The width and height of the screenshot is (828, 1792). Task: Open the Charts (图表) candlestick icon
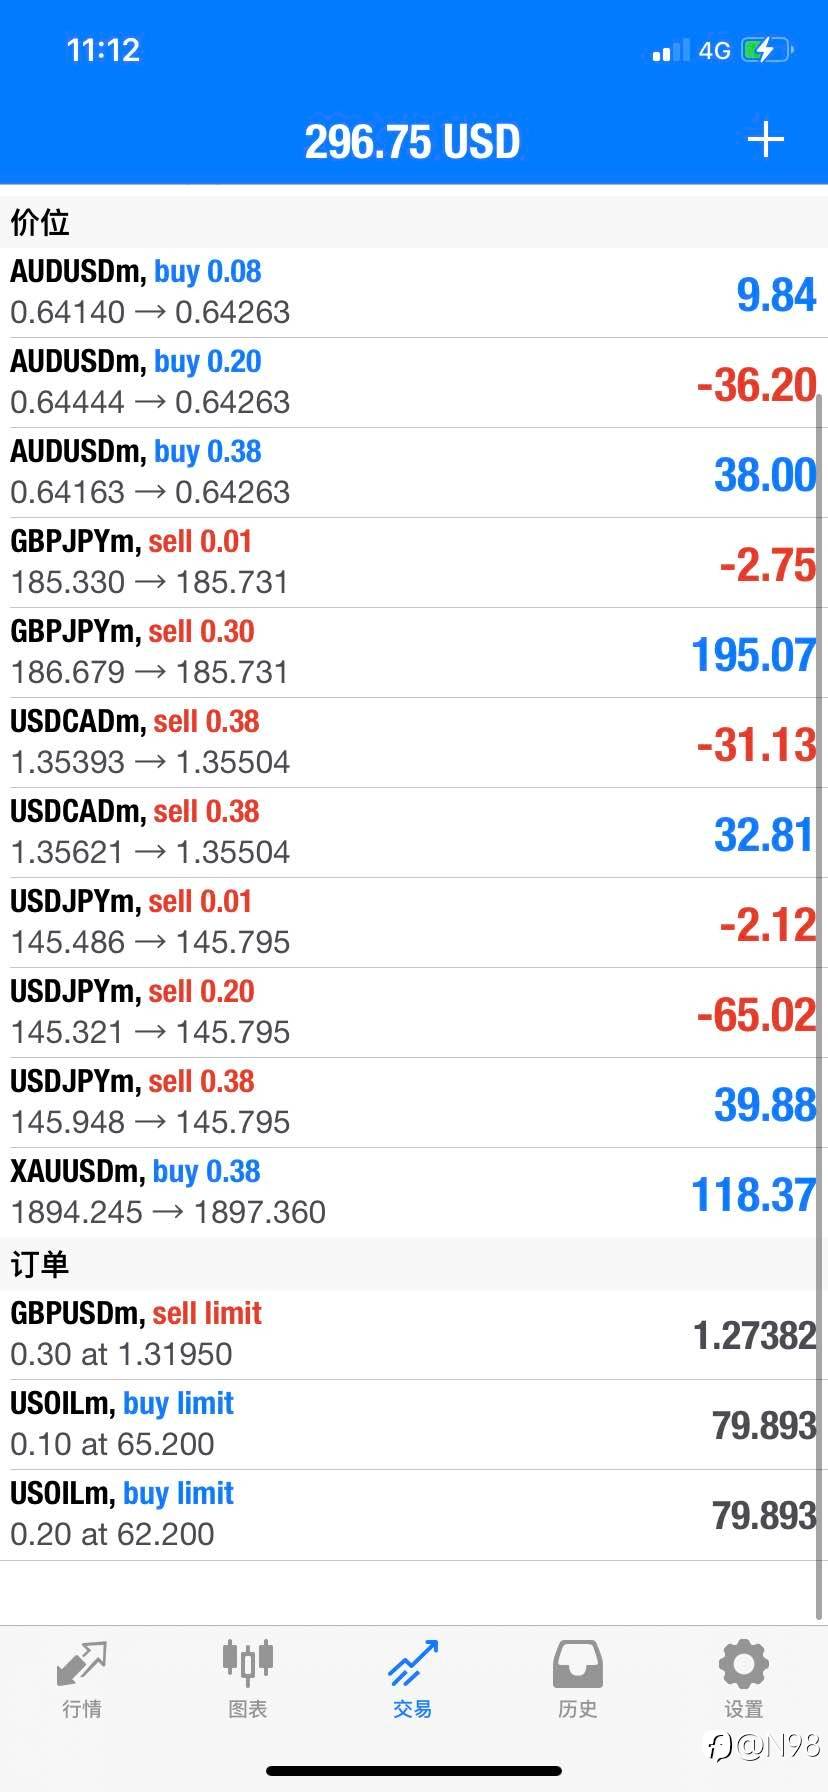247,1662
